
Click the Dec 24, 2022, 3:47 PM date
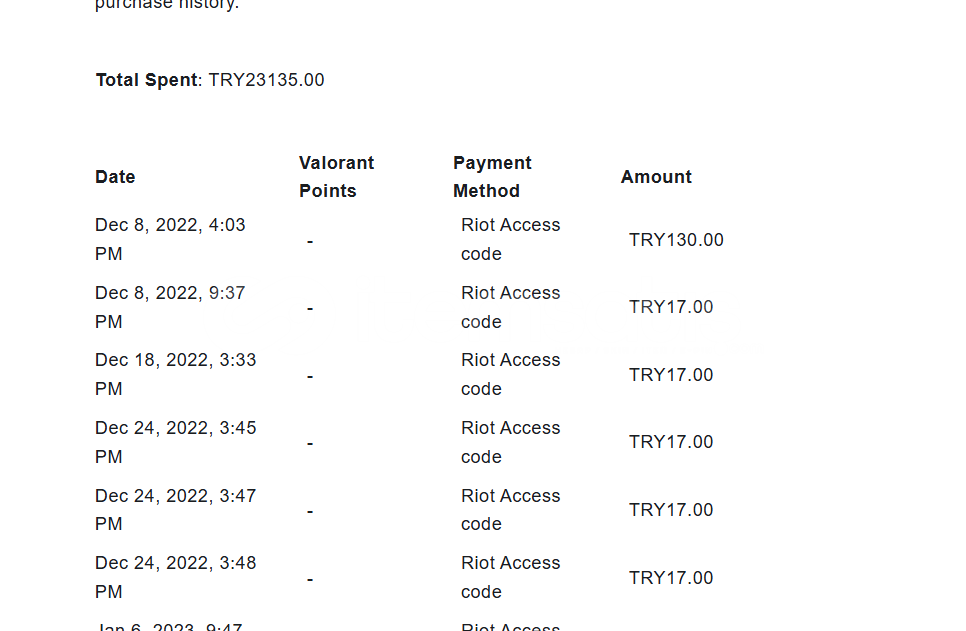175,510
